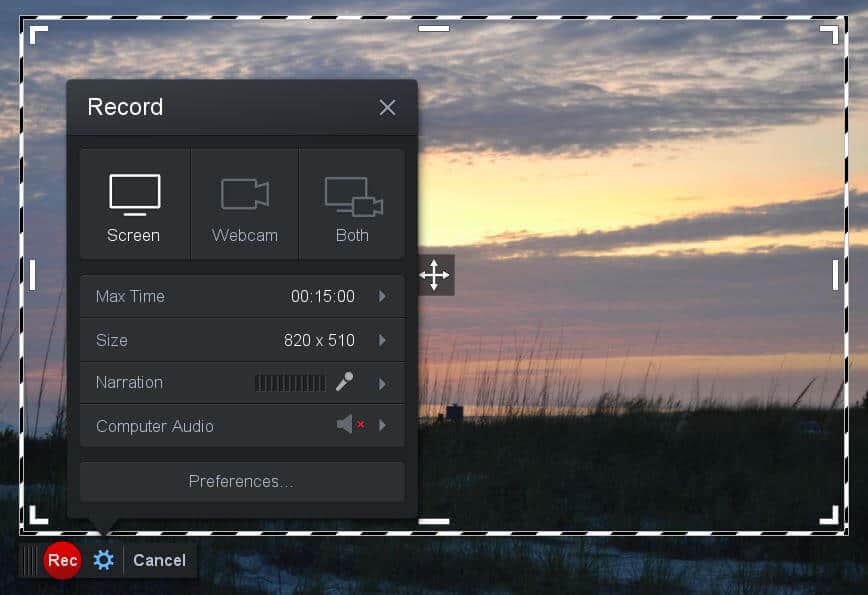This screenshot has height=595, width=868.
Task: Click the Narration audio level meter
Action: [x=290, y=383]
